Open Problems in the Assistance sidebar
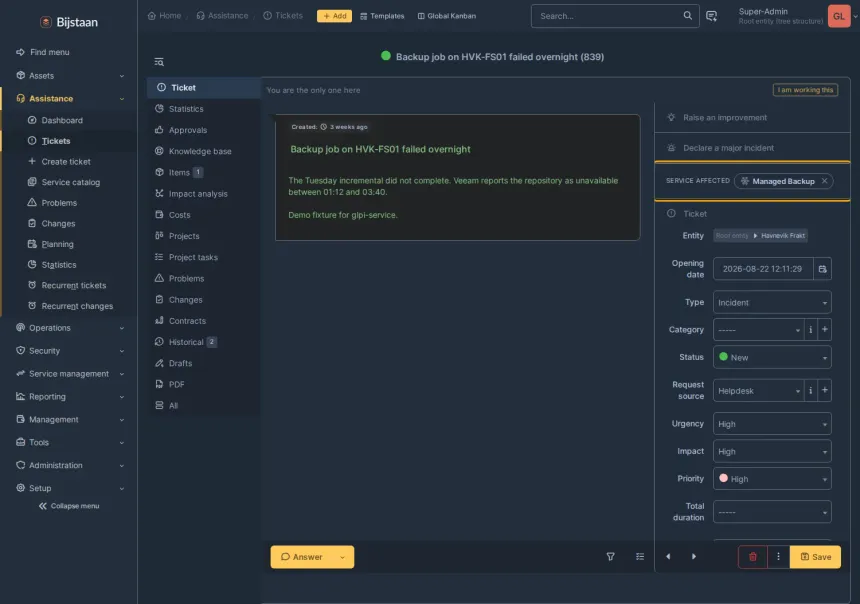Image resolution: width=860 pixels, height=604 pixels. pos(53,202)
